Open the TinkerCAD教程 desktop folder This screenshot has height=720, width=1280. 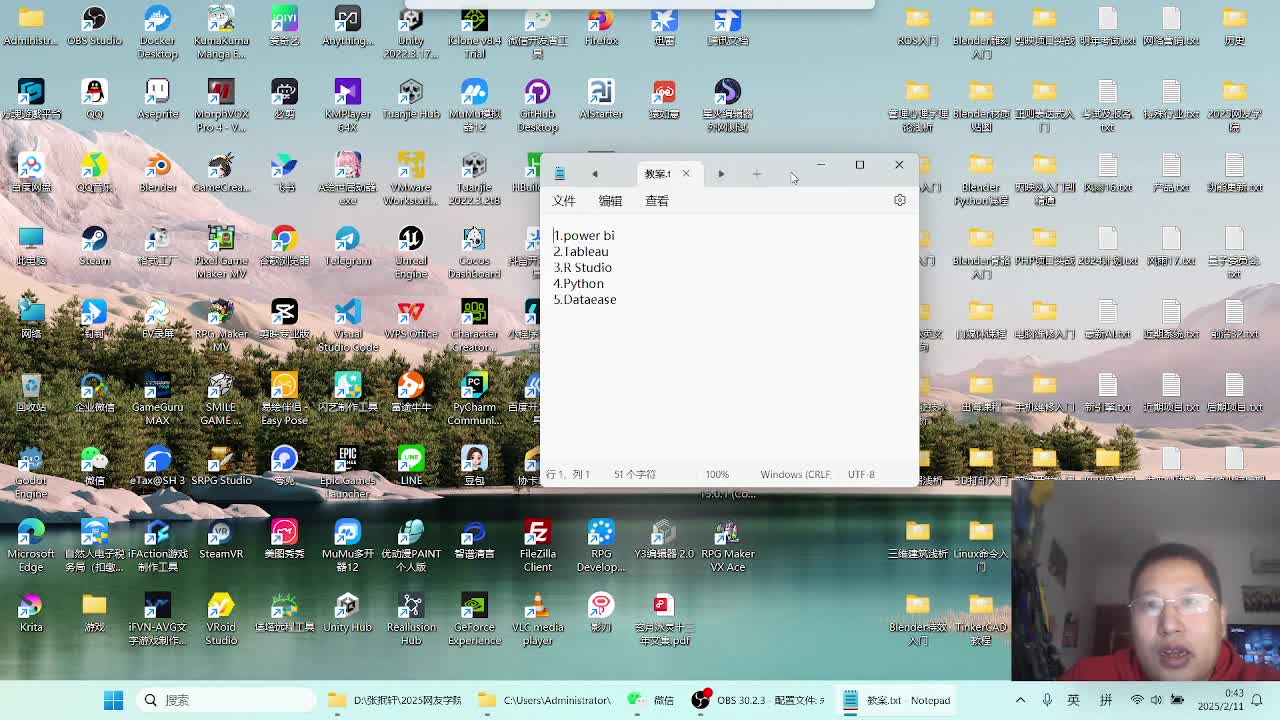pyautogui.click(x=981, y=617)
